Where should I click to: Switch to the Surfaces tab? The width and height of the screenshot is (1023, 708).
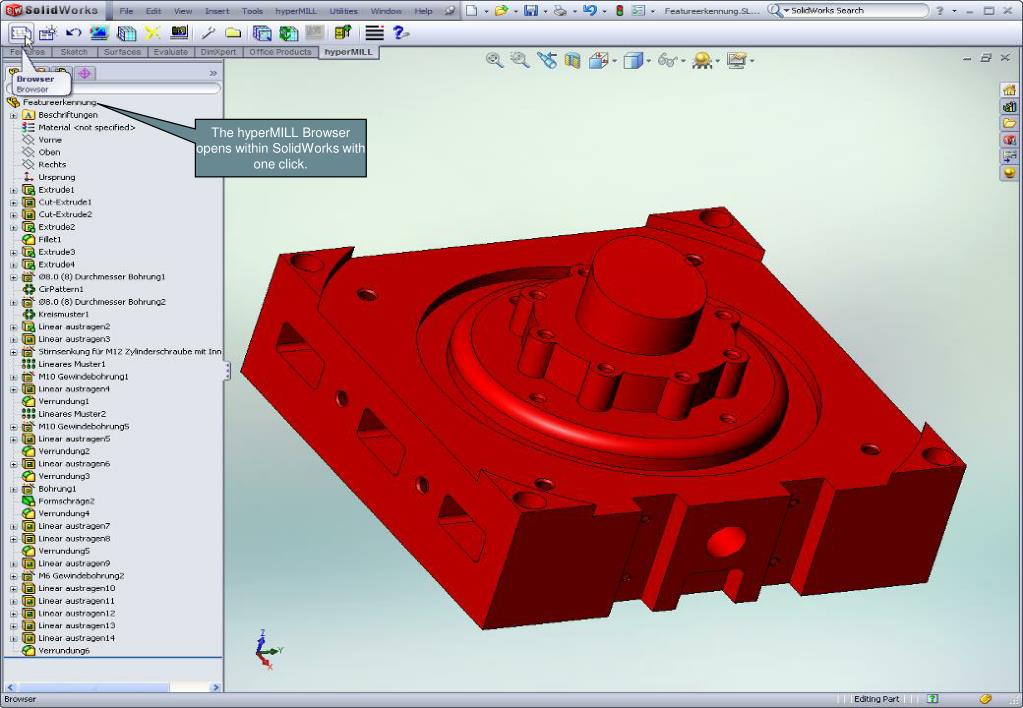click(x=122, y=52)
